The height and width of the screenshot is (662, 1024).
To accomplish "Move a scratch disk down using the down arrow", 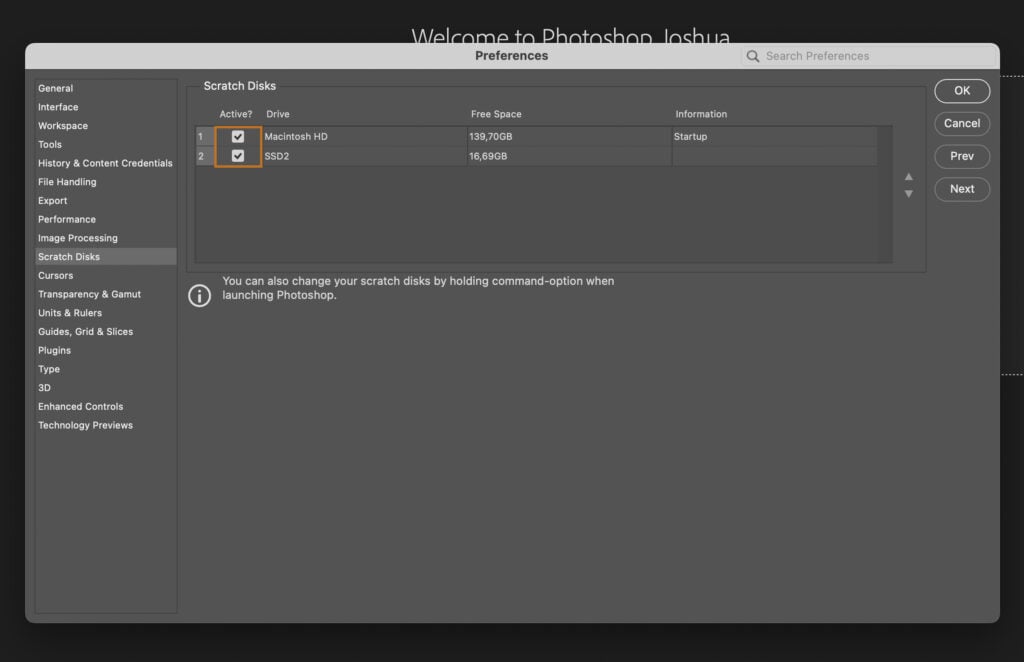I will 908,194.
